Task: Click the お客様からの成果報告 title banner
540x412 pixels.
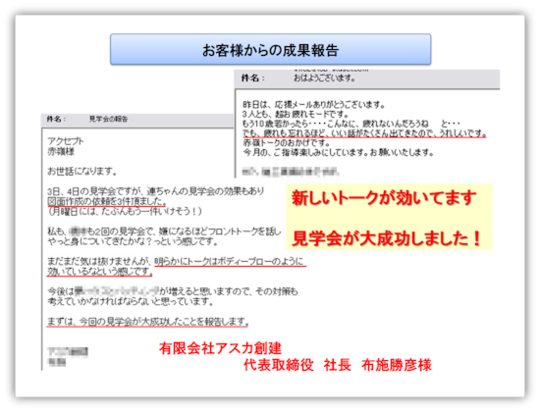Action: [x=270, y=49]
